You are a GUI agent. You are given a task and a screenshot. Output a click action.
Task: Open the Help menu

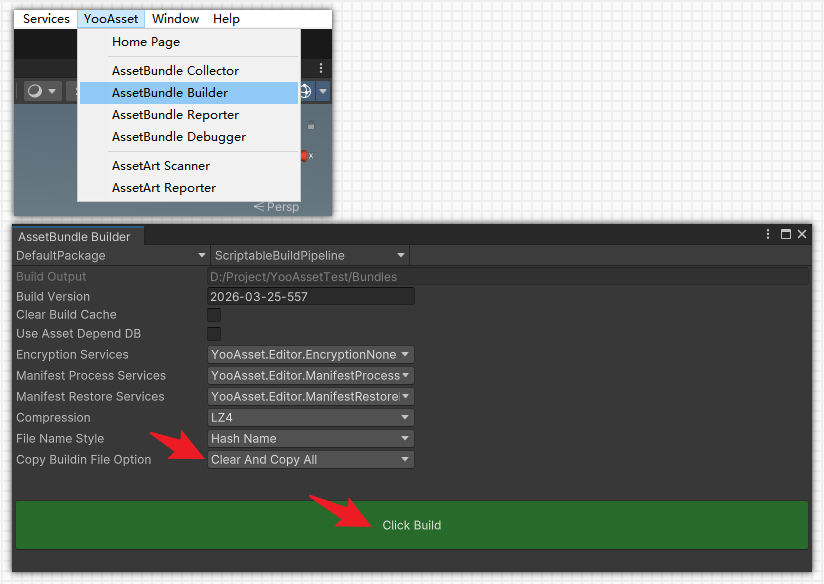[226, 19]
